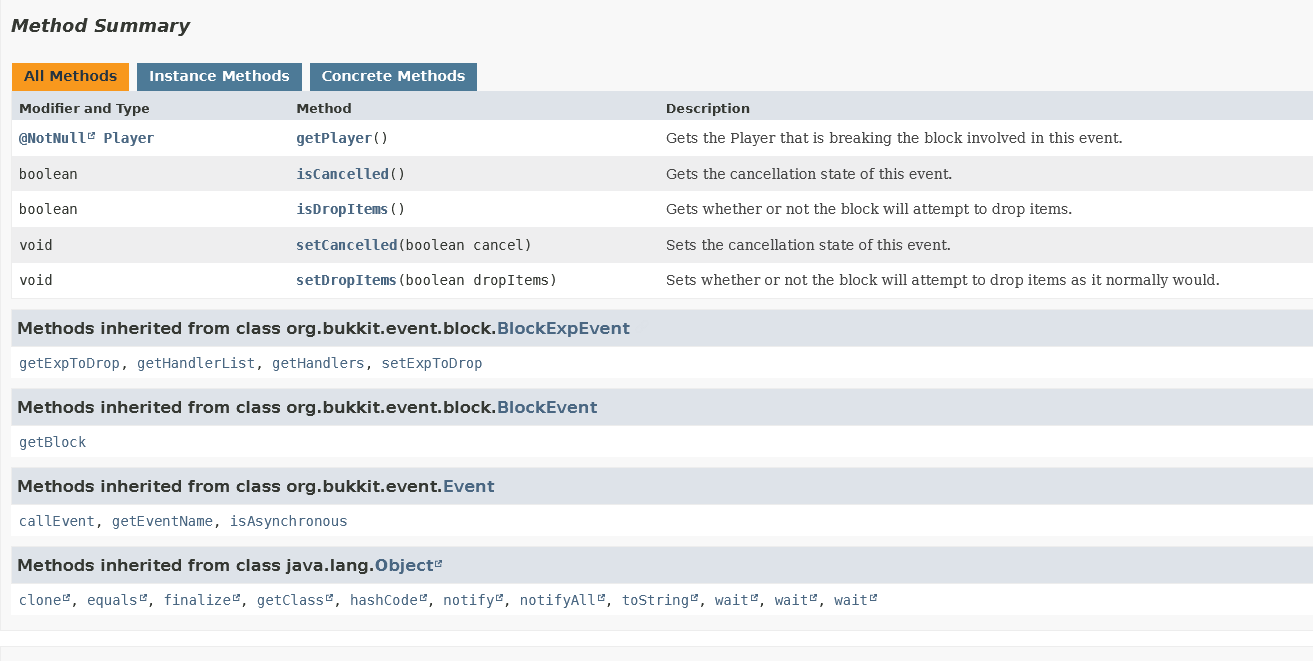Viewport: 1313px width, 661px height.
Task: Open the Player return type link
Action: click(x=129, y=138)
